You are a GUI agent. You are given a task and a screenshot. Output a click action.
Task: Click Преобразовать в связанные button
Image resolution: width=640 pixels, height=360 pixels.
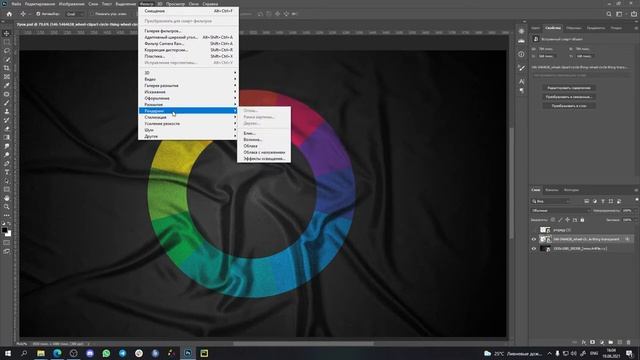(569, 97)
